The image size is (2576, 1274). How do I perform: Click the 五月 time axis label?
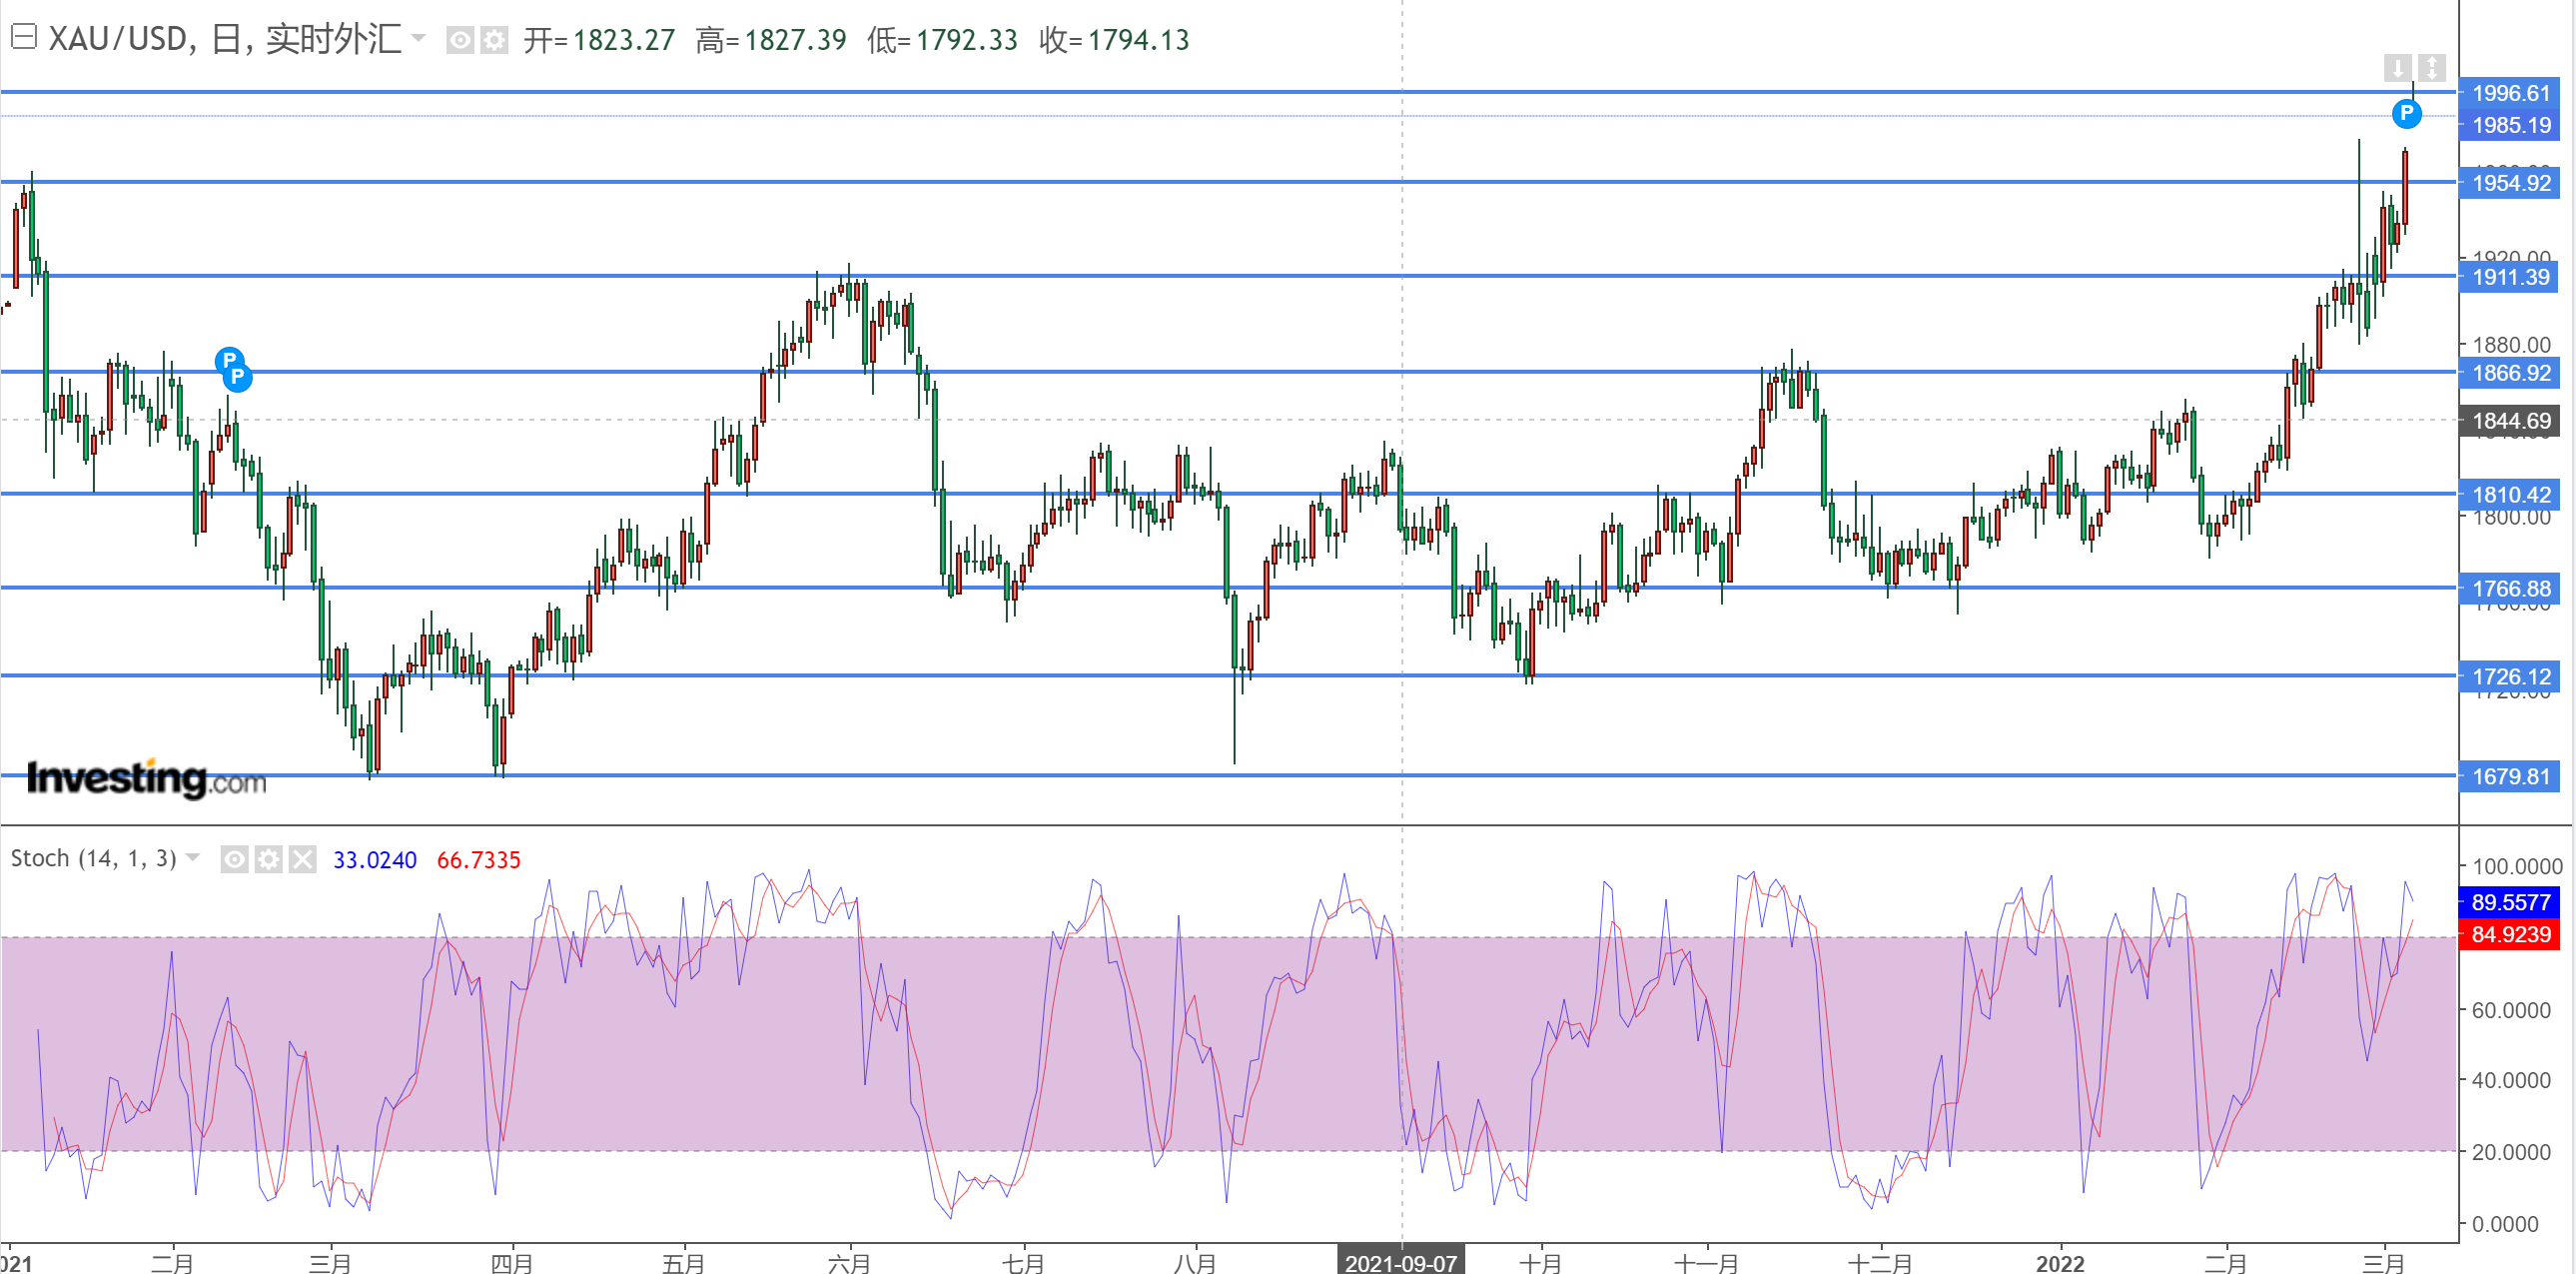click(x=684, y=1264)
